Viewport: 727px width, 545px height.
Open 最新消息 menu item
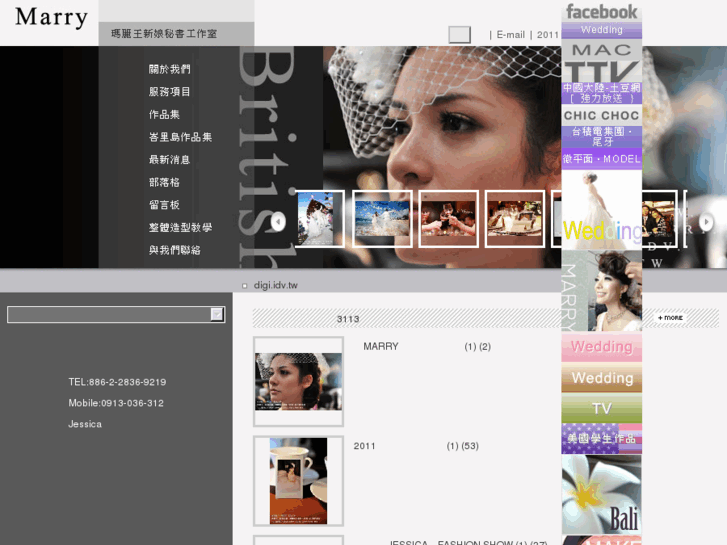[169, 160]
